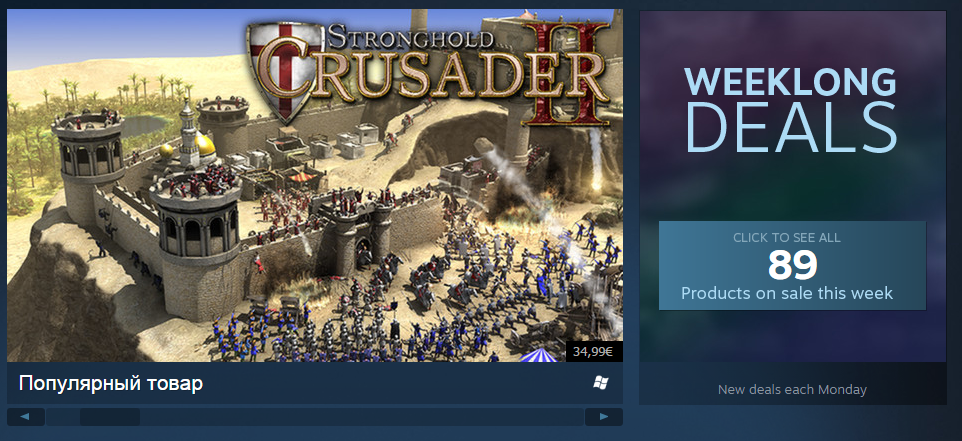
Task: Click Products on sale this week
Action: tap(787, 293)
